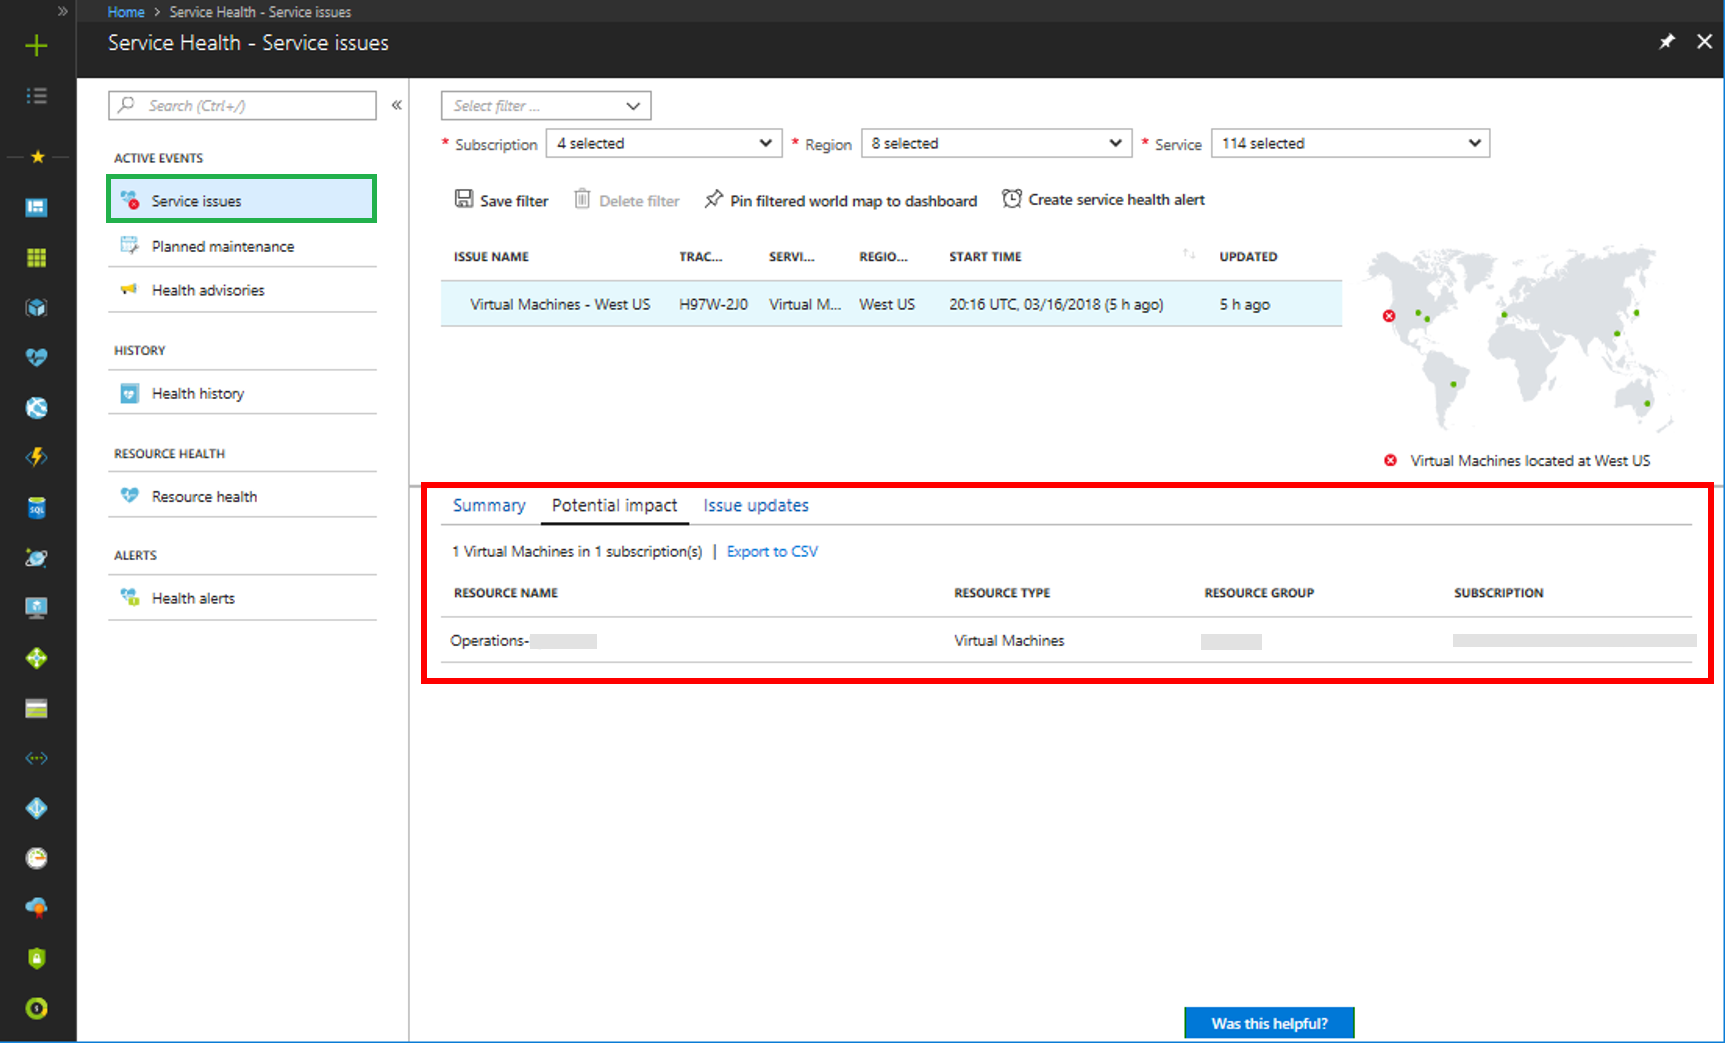Click into the Search (Ctrl+/) box
The height and width of the screenshot is (1043, 1725).
pos(242,105)
